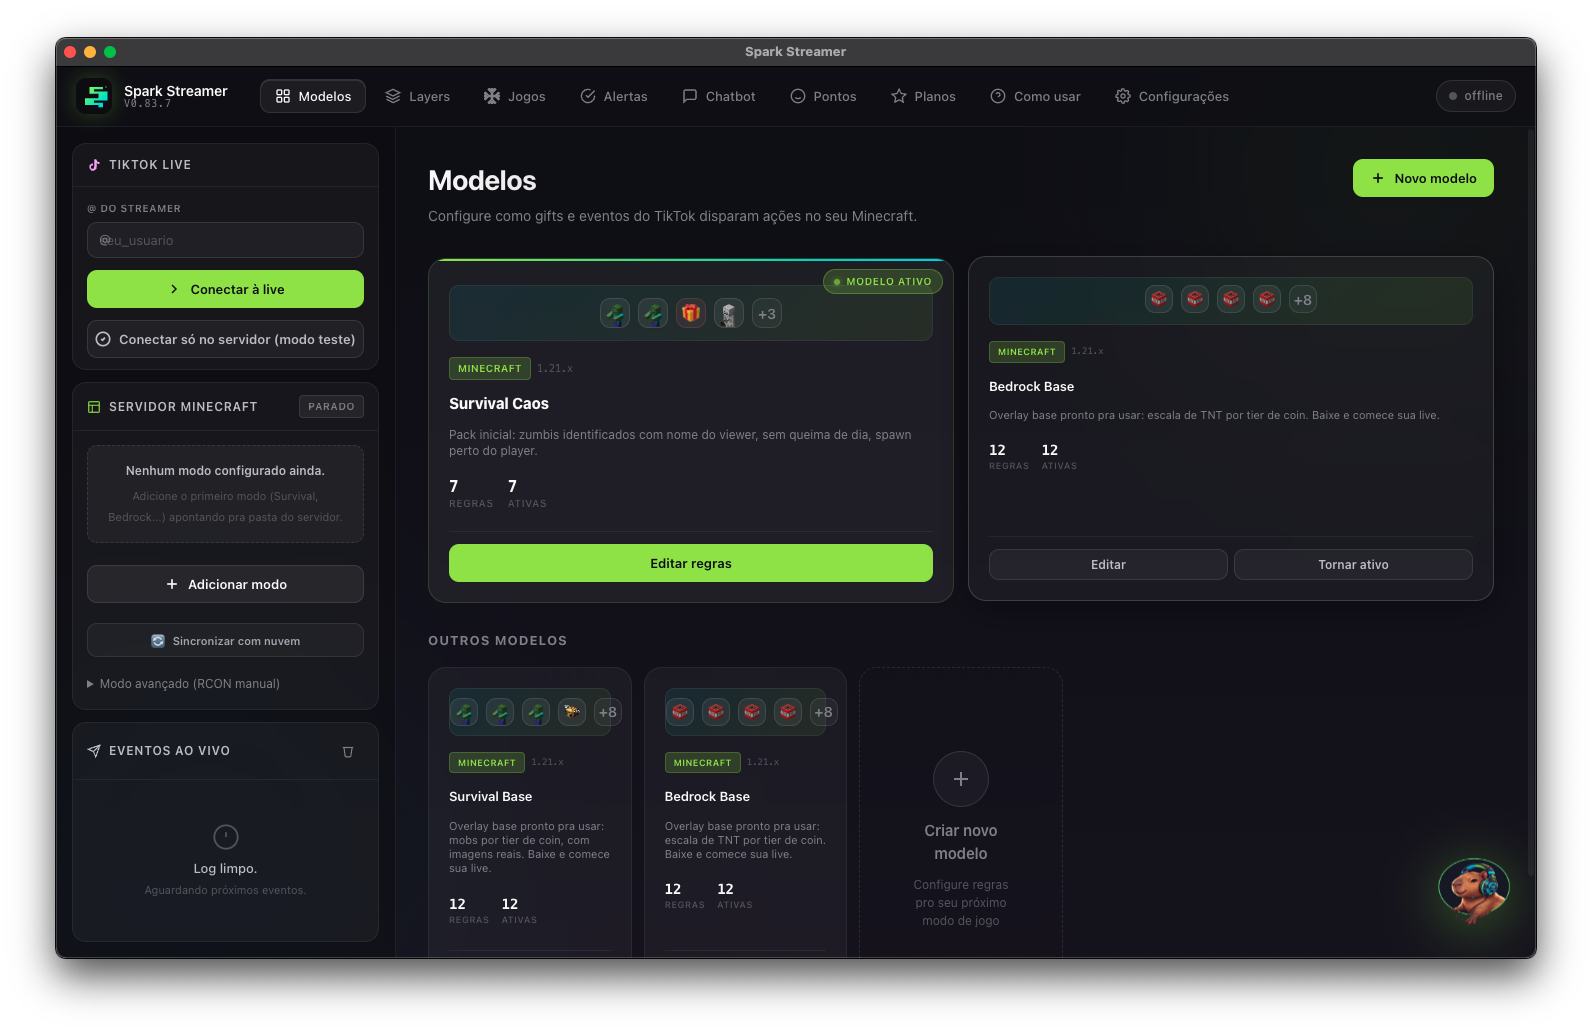The width and height of the screenshot is (1592, 1032).
Task: Click the Spark Streamer window title text
Action: [x=795, y=52]
